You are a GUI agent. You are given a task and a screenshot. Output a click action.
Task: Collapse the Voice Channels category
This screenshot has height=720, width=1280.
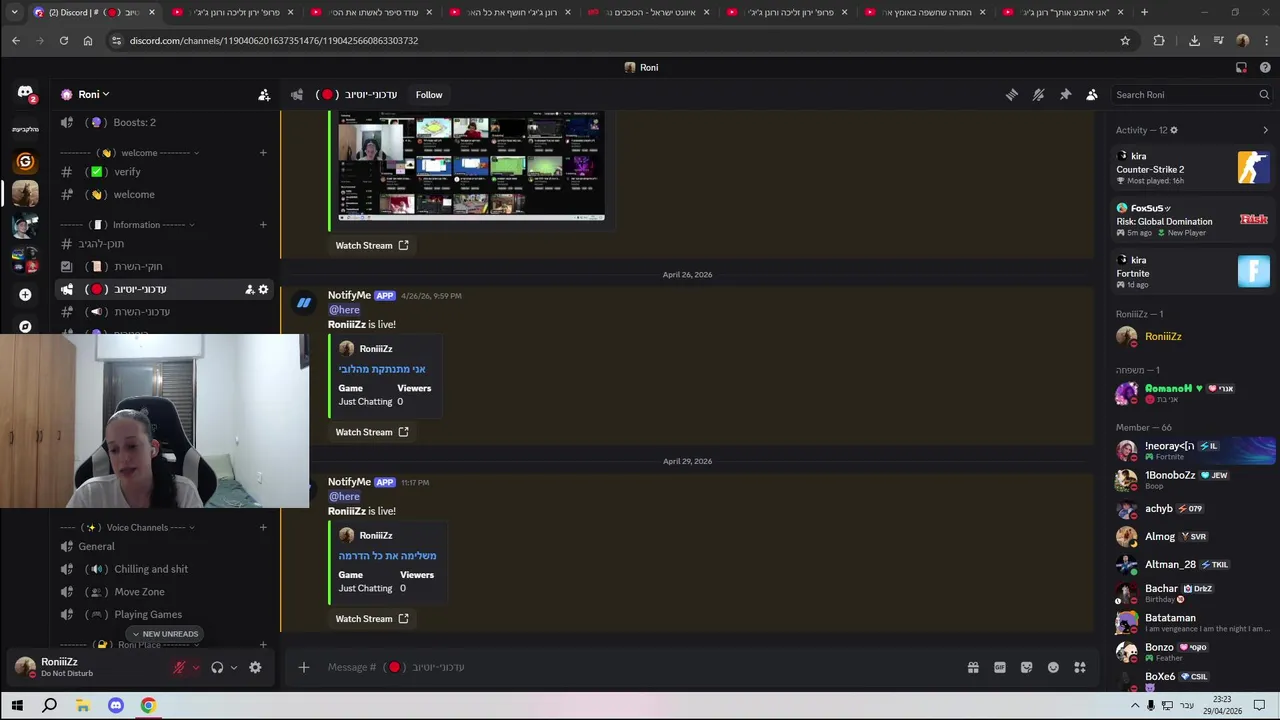[x=127, y=528]
